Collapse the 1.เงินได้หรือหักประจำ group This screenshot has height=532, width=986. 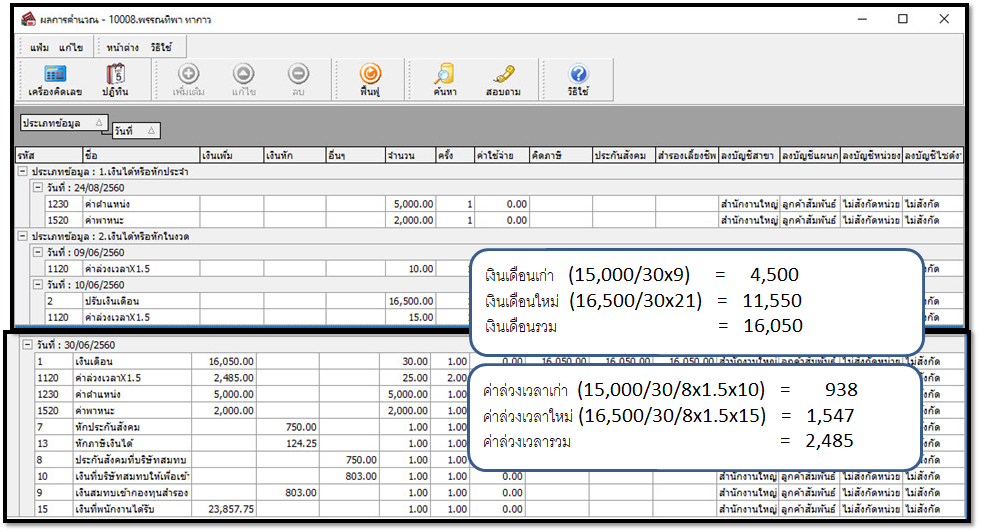(x=22, y=172)
